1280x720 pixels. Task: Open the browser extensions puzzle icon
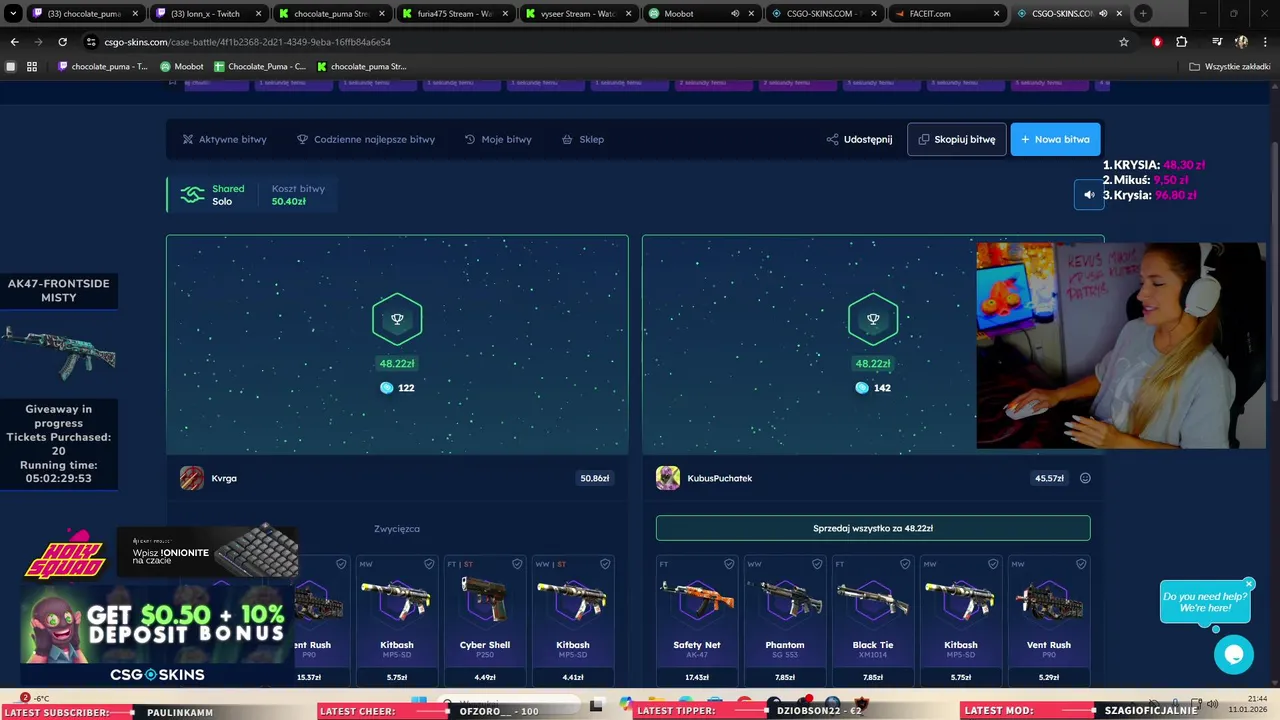[x=1182, y=42]
